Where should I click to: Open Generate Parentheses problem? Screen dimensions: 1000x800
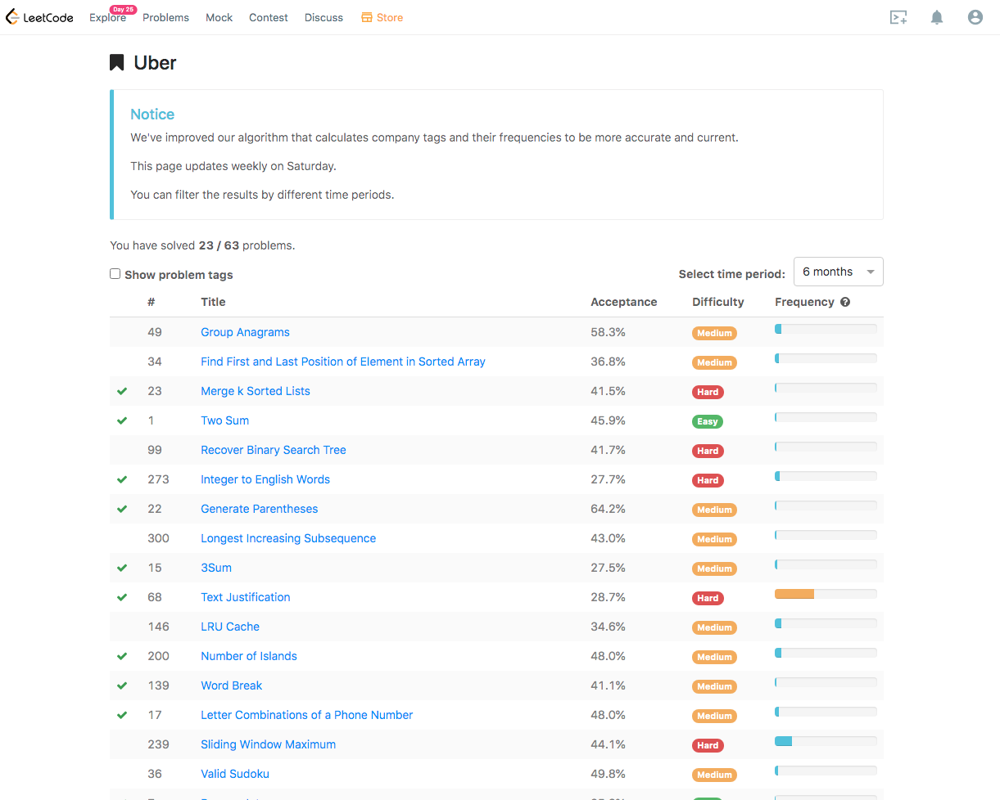(x=259, y=508)
